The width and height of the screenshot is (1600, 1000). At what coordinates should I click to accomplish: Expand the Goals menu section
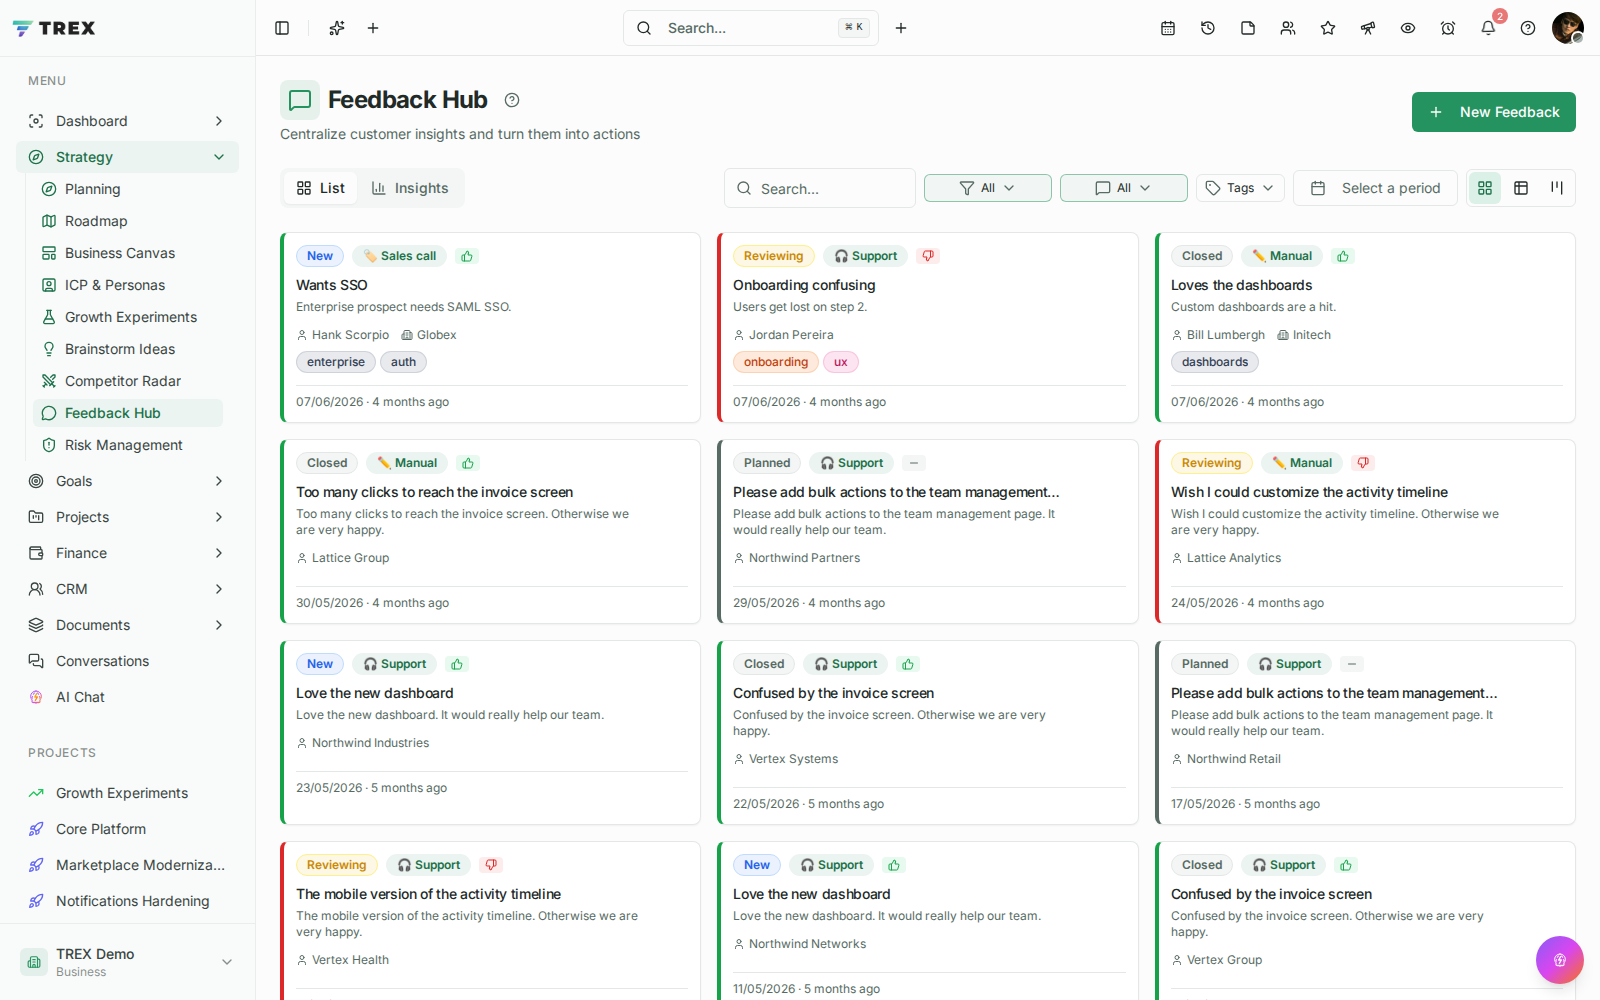127,481
